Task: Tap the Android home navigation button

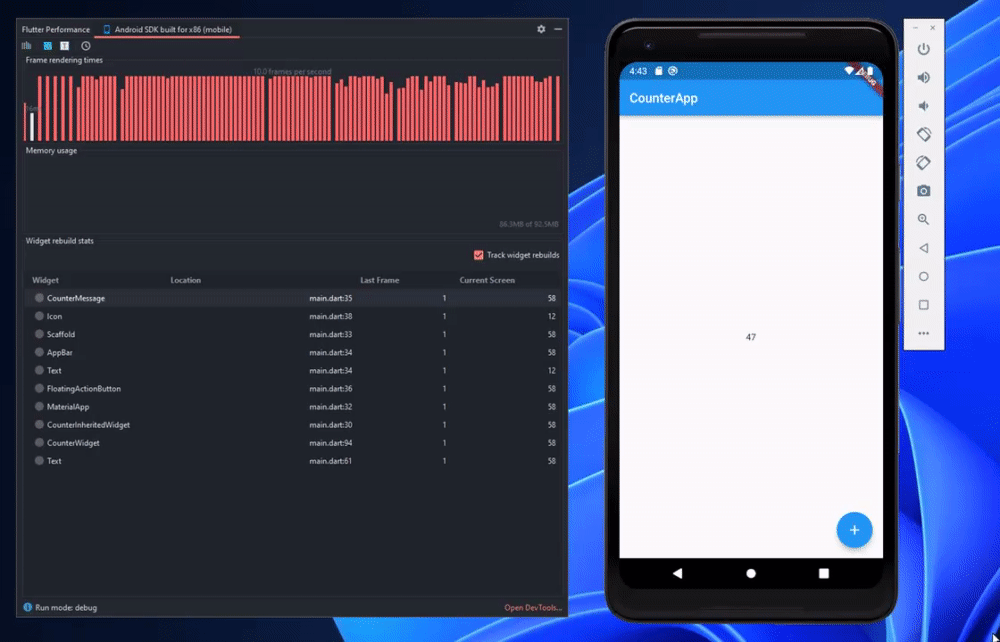Action: coord(751,573)
